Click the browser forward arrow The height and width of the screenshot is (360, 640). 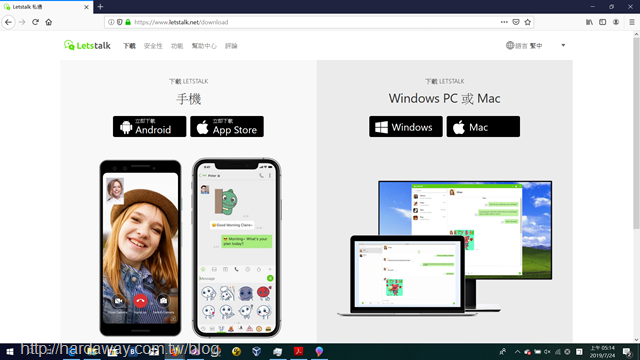point(22,22)
